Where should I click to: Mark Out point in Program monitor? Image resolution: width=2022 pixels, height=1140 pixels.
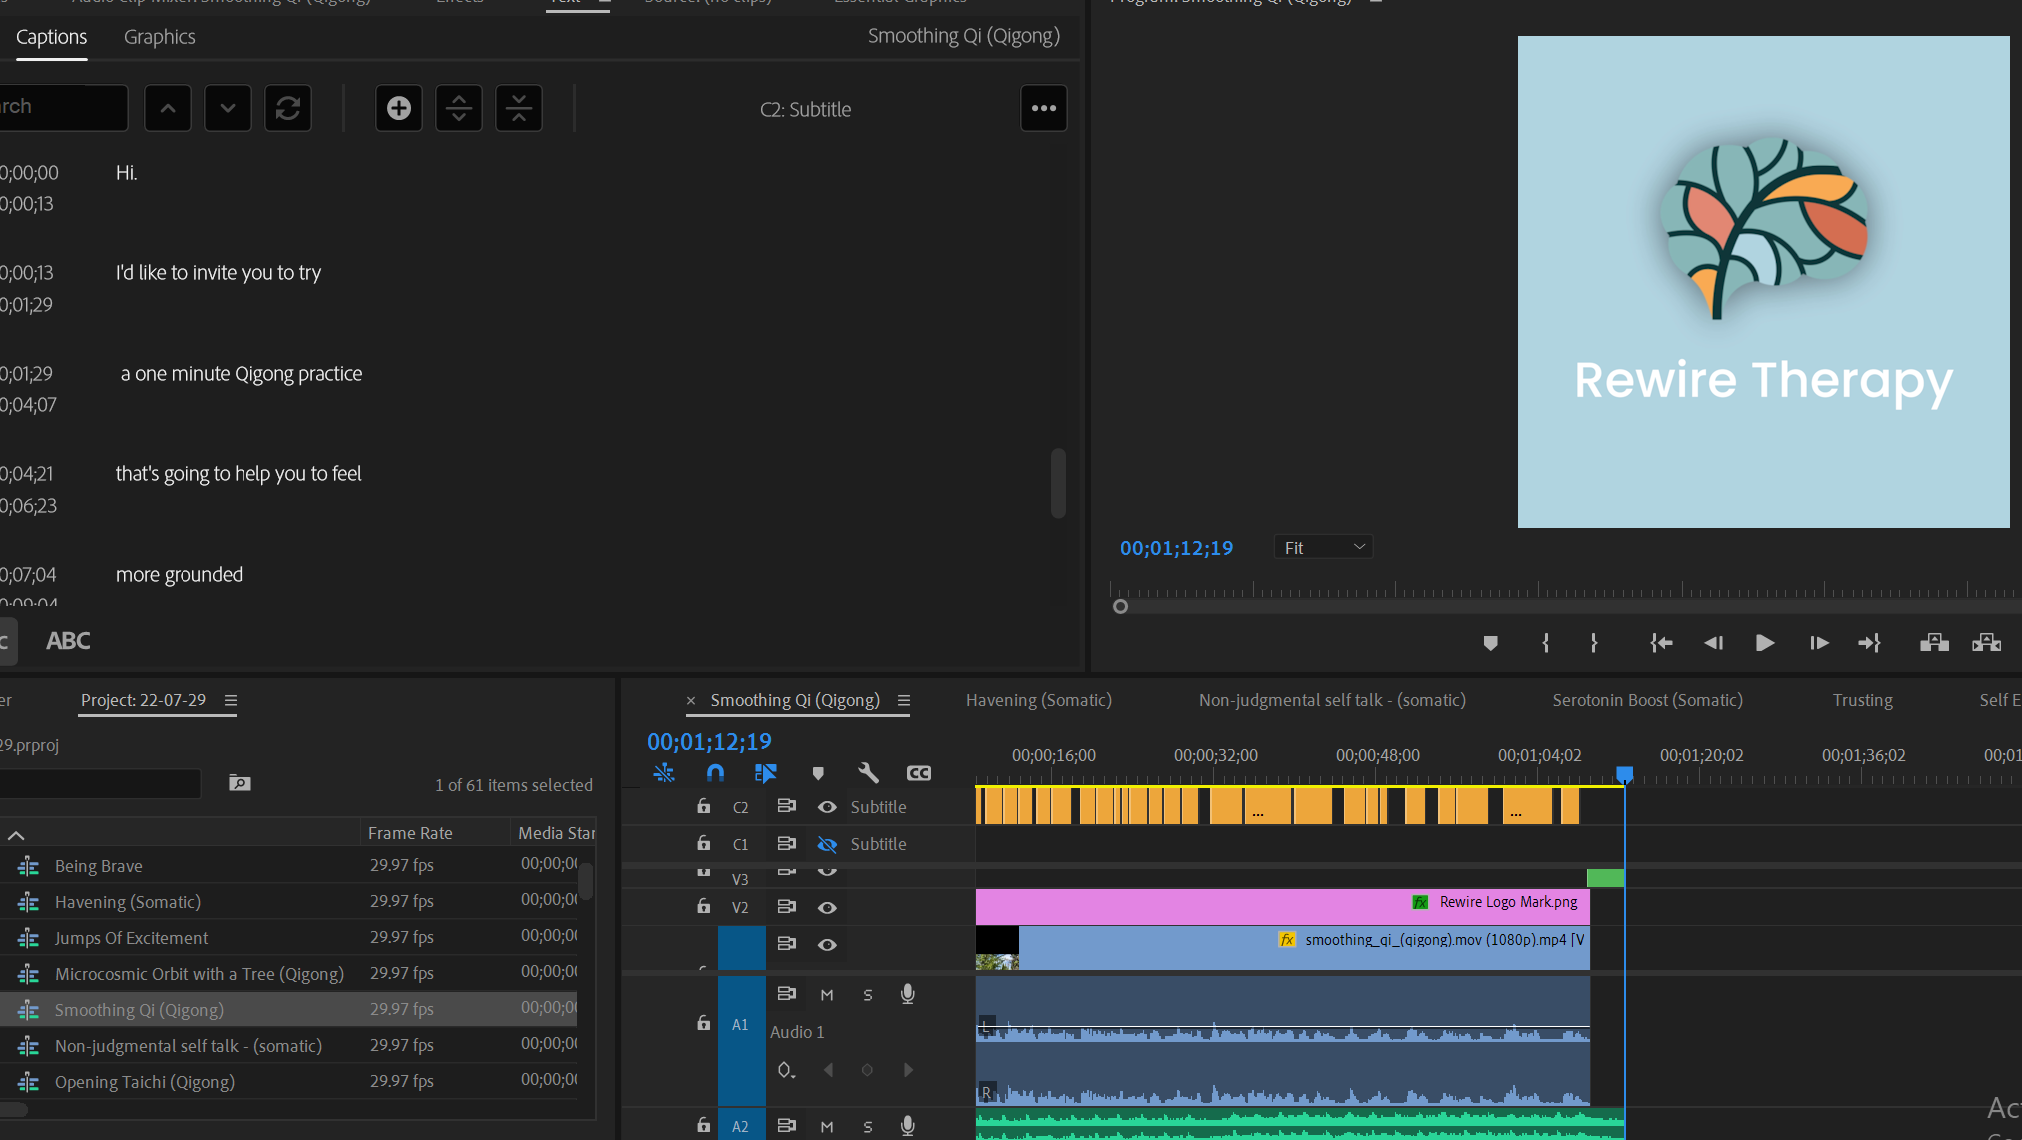click(x=1594, y=643)
